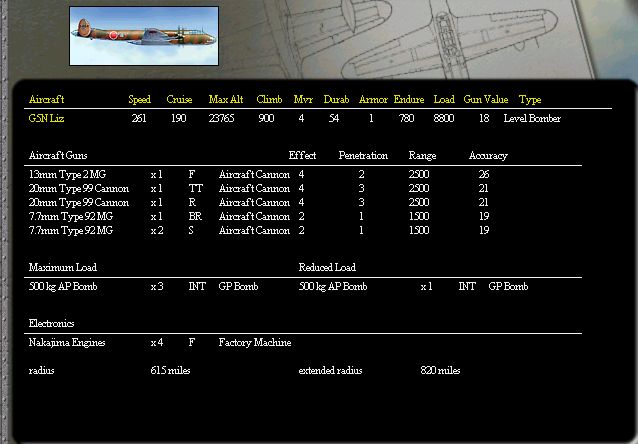Click the Durab column header
638x444 pixels.
(336, 99)
